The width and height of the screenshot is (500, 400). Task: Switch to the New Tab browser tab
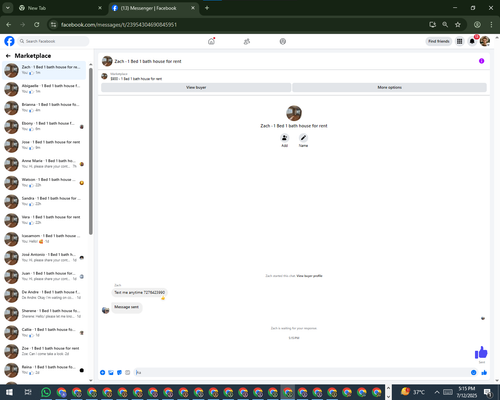click(x=60, y=8)
